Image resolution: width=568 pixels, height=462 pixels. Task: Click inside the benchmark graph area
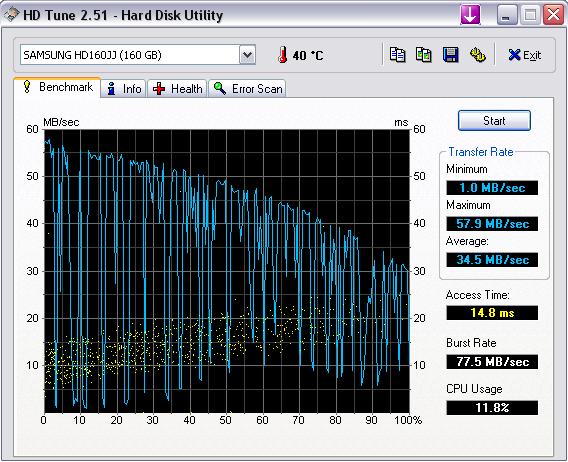pyautogui.click(x=227, y=271)
